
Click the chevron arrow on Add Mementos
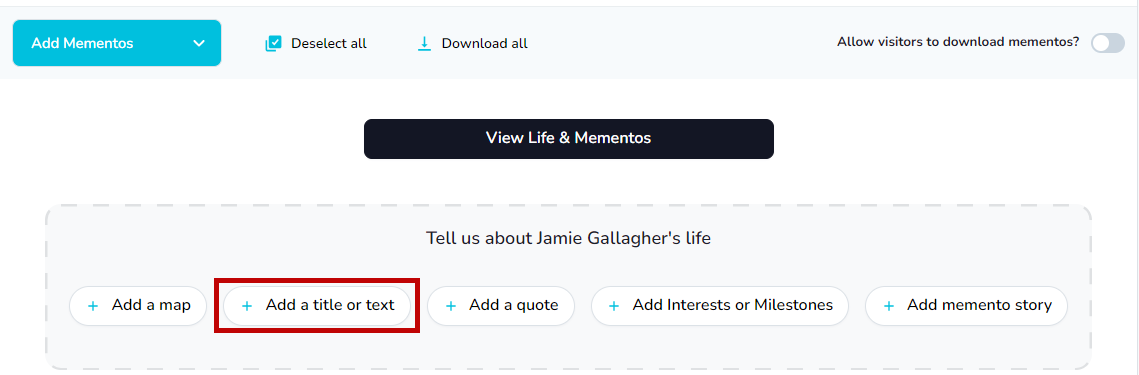199,44
